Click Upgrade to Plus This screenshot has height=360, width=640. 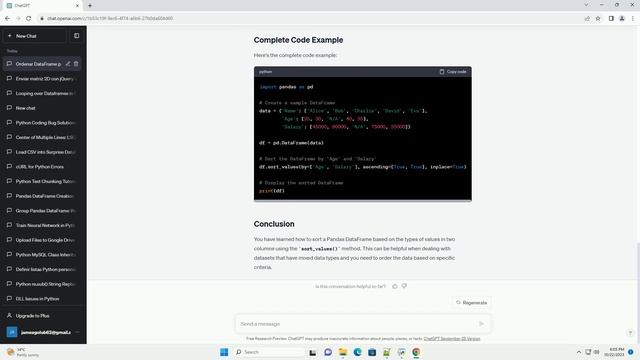tap(42, 316)
